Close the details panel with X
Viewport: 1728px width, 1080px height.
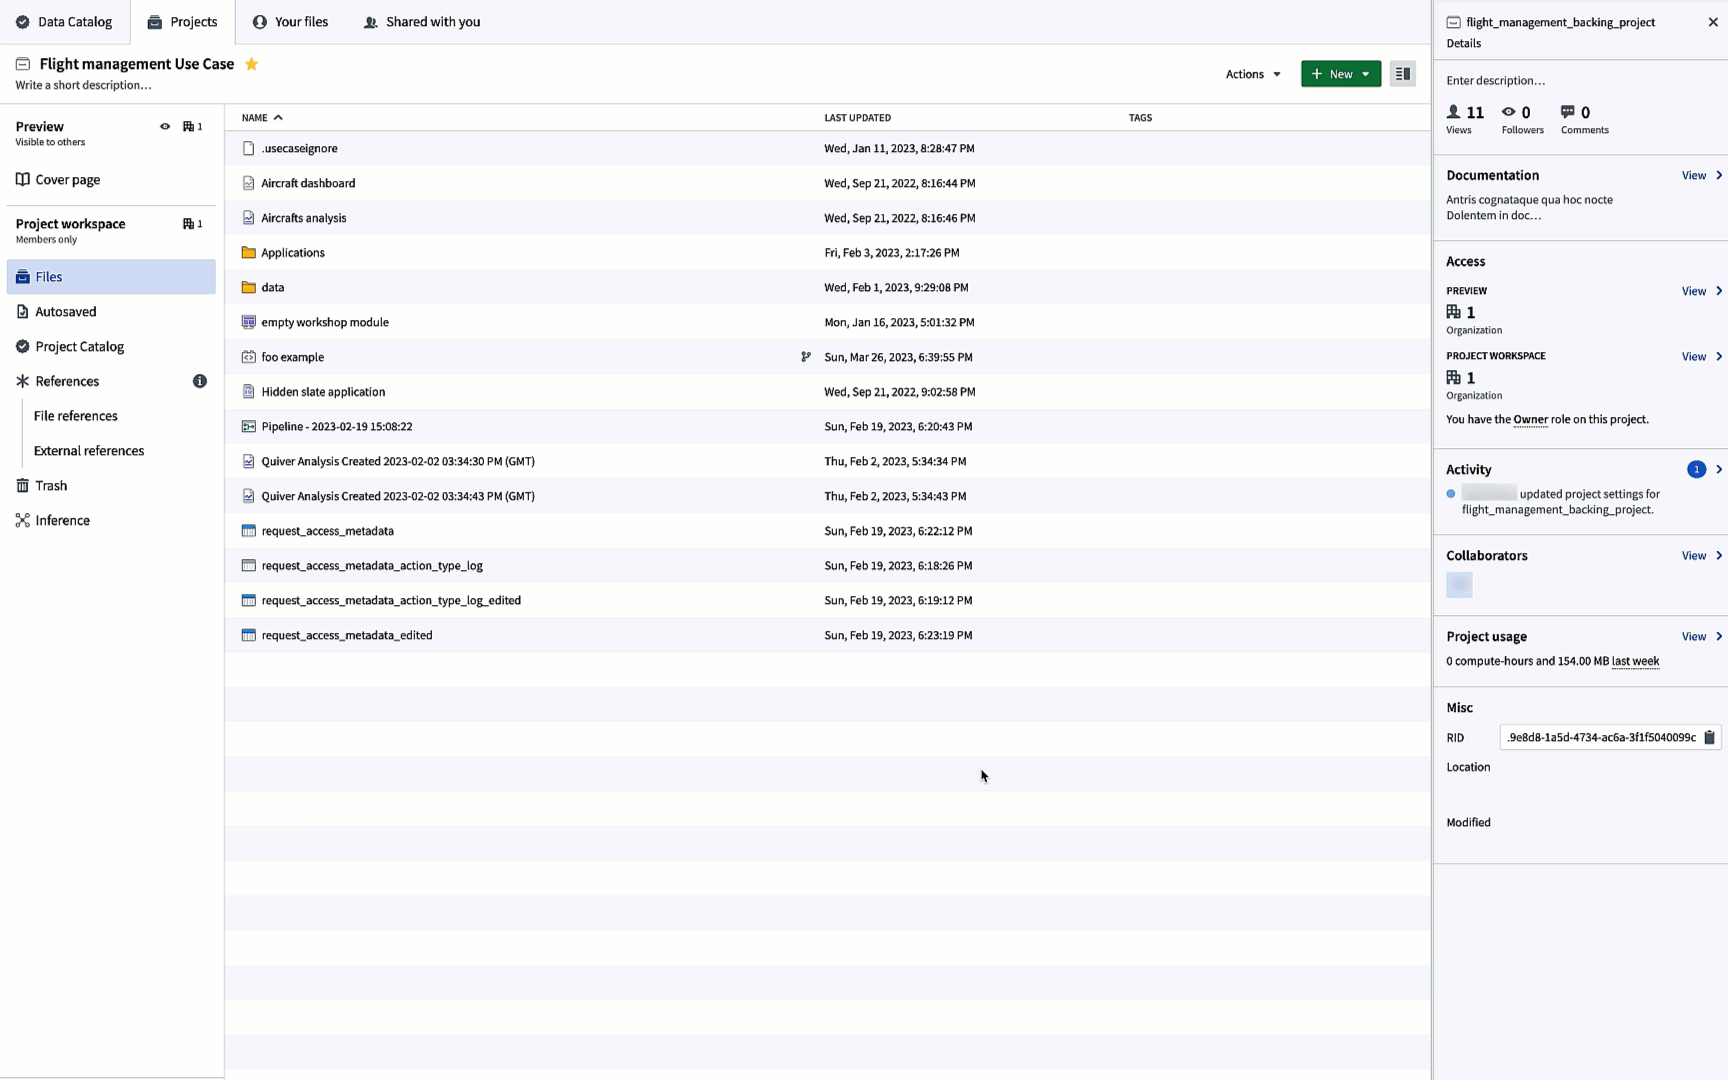pyautogui.click(x=1712, y=22)
